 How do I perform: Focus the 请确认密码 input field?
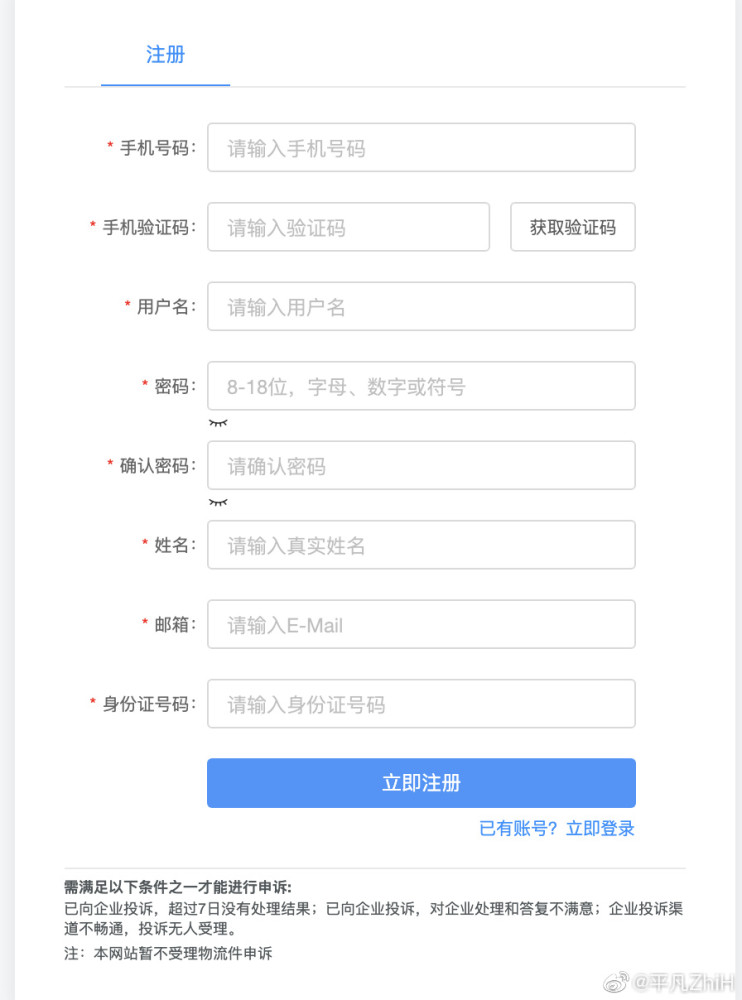[421, 466]
